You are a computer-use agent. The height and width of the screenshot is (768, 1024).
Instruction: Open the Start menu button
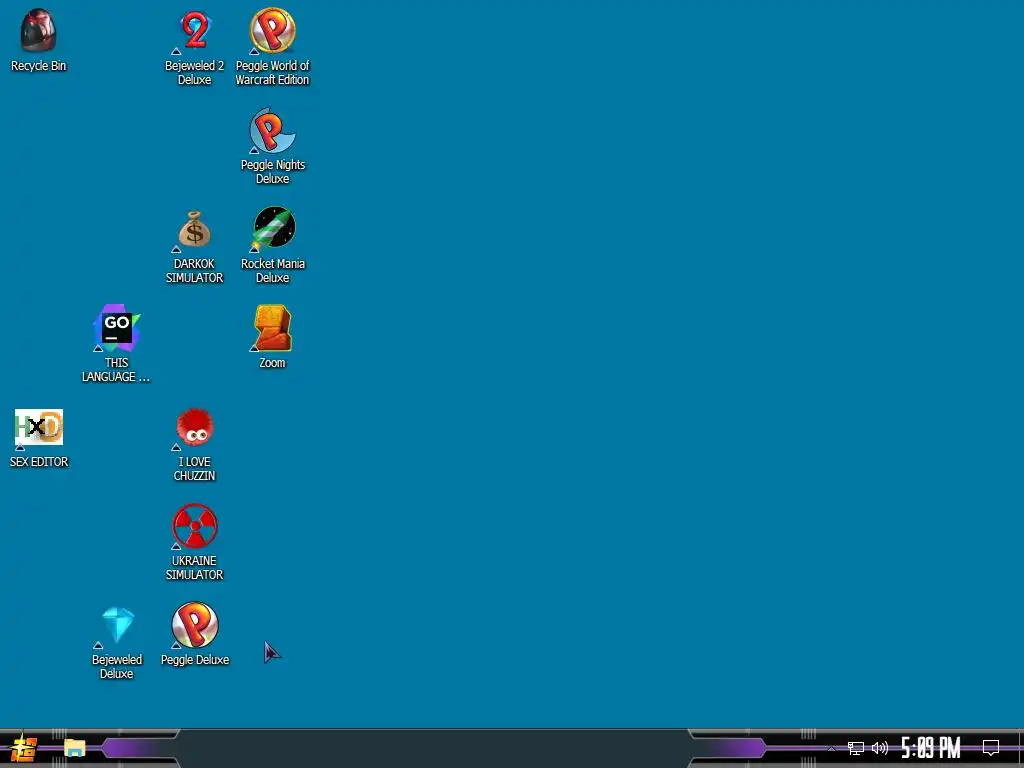point(24,748)
